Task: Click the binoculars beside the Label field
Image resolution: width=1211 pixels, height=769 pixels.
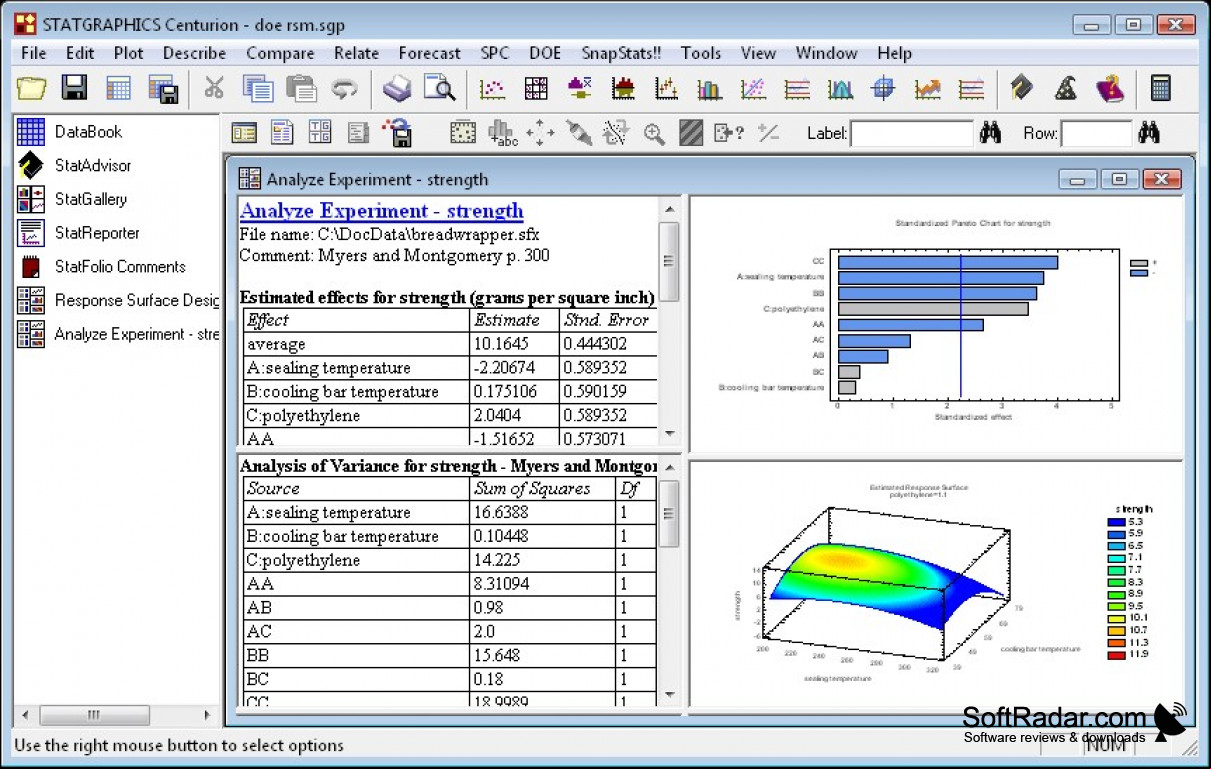Action: point(990,132)
